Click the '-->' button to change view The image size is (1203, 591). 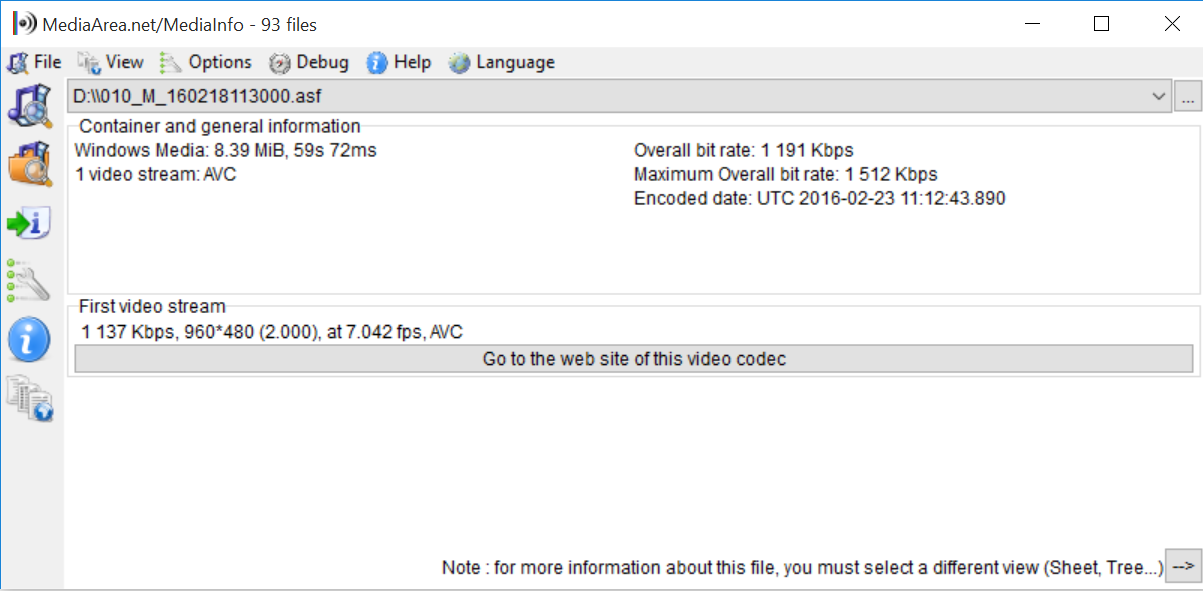point(1183,567)
